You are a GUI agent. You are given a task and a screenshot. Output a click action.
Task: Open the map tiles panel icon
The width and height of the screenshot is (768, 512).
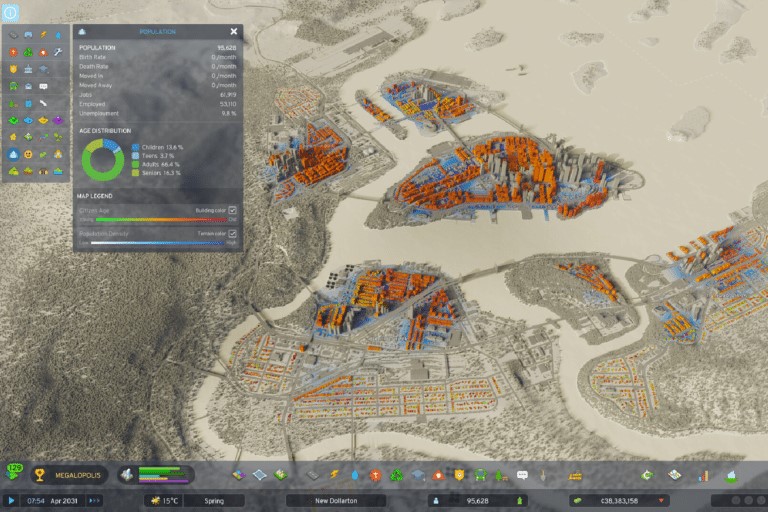[x=674, y=475]
